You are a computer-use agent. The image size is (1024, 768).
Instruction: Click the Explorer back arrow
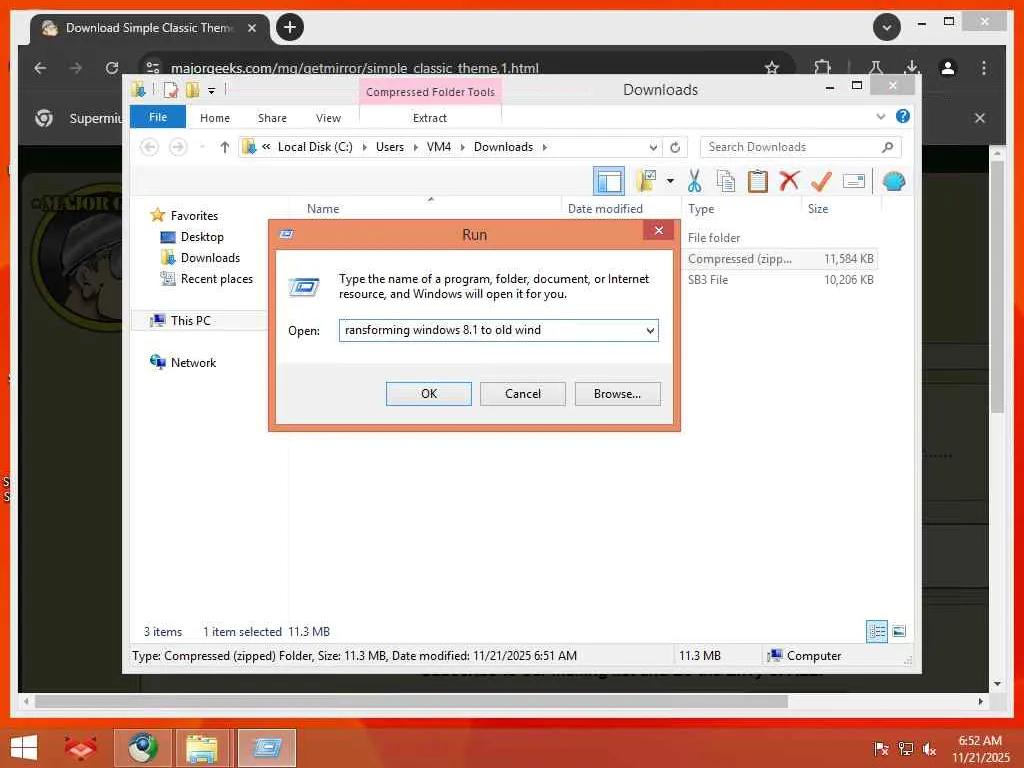point(150,147)
